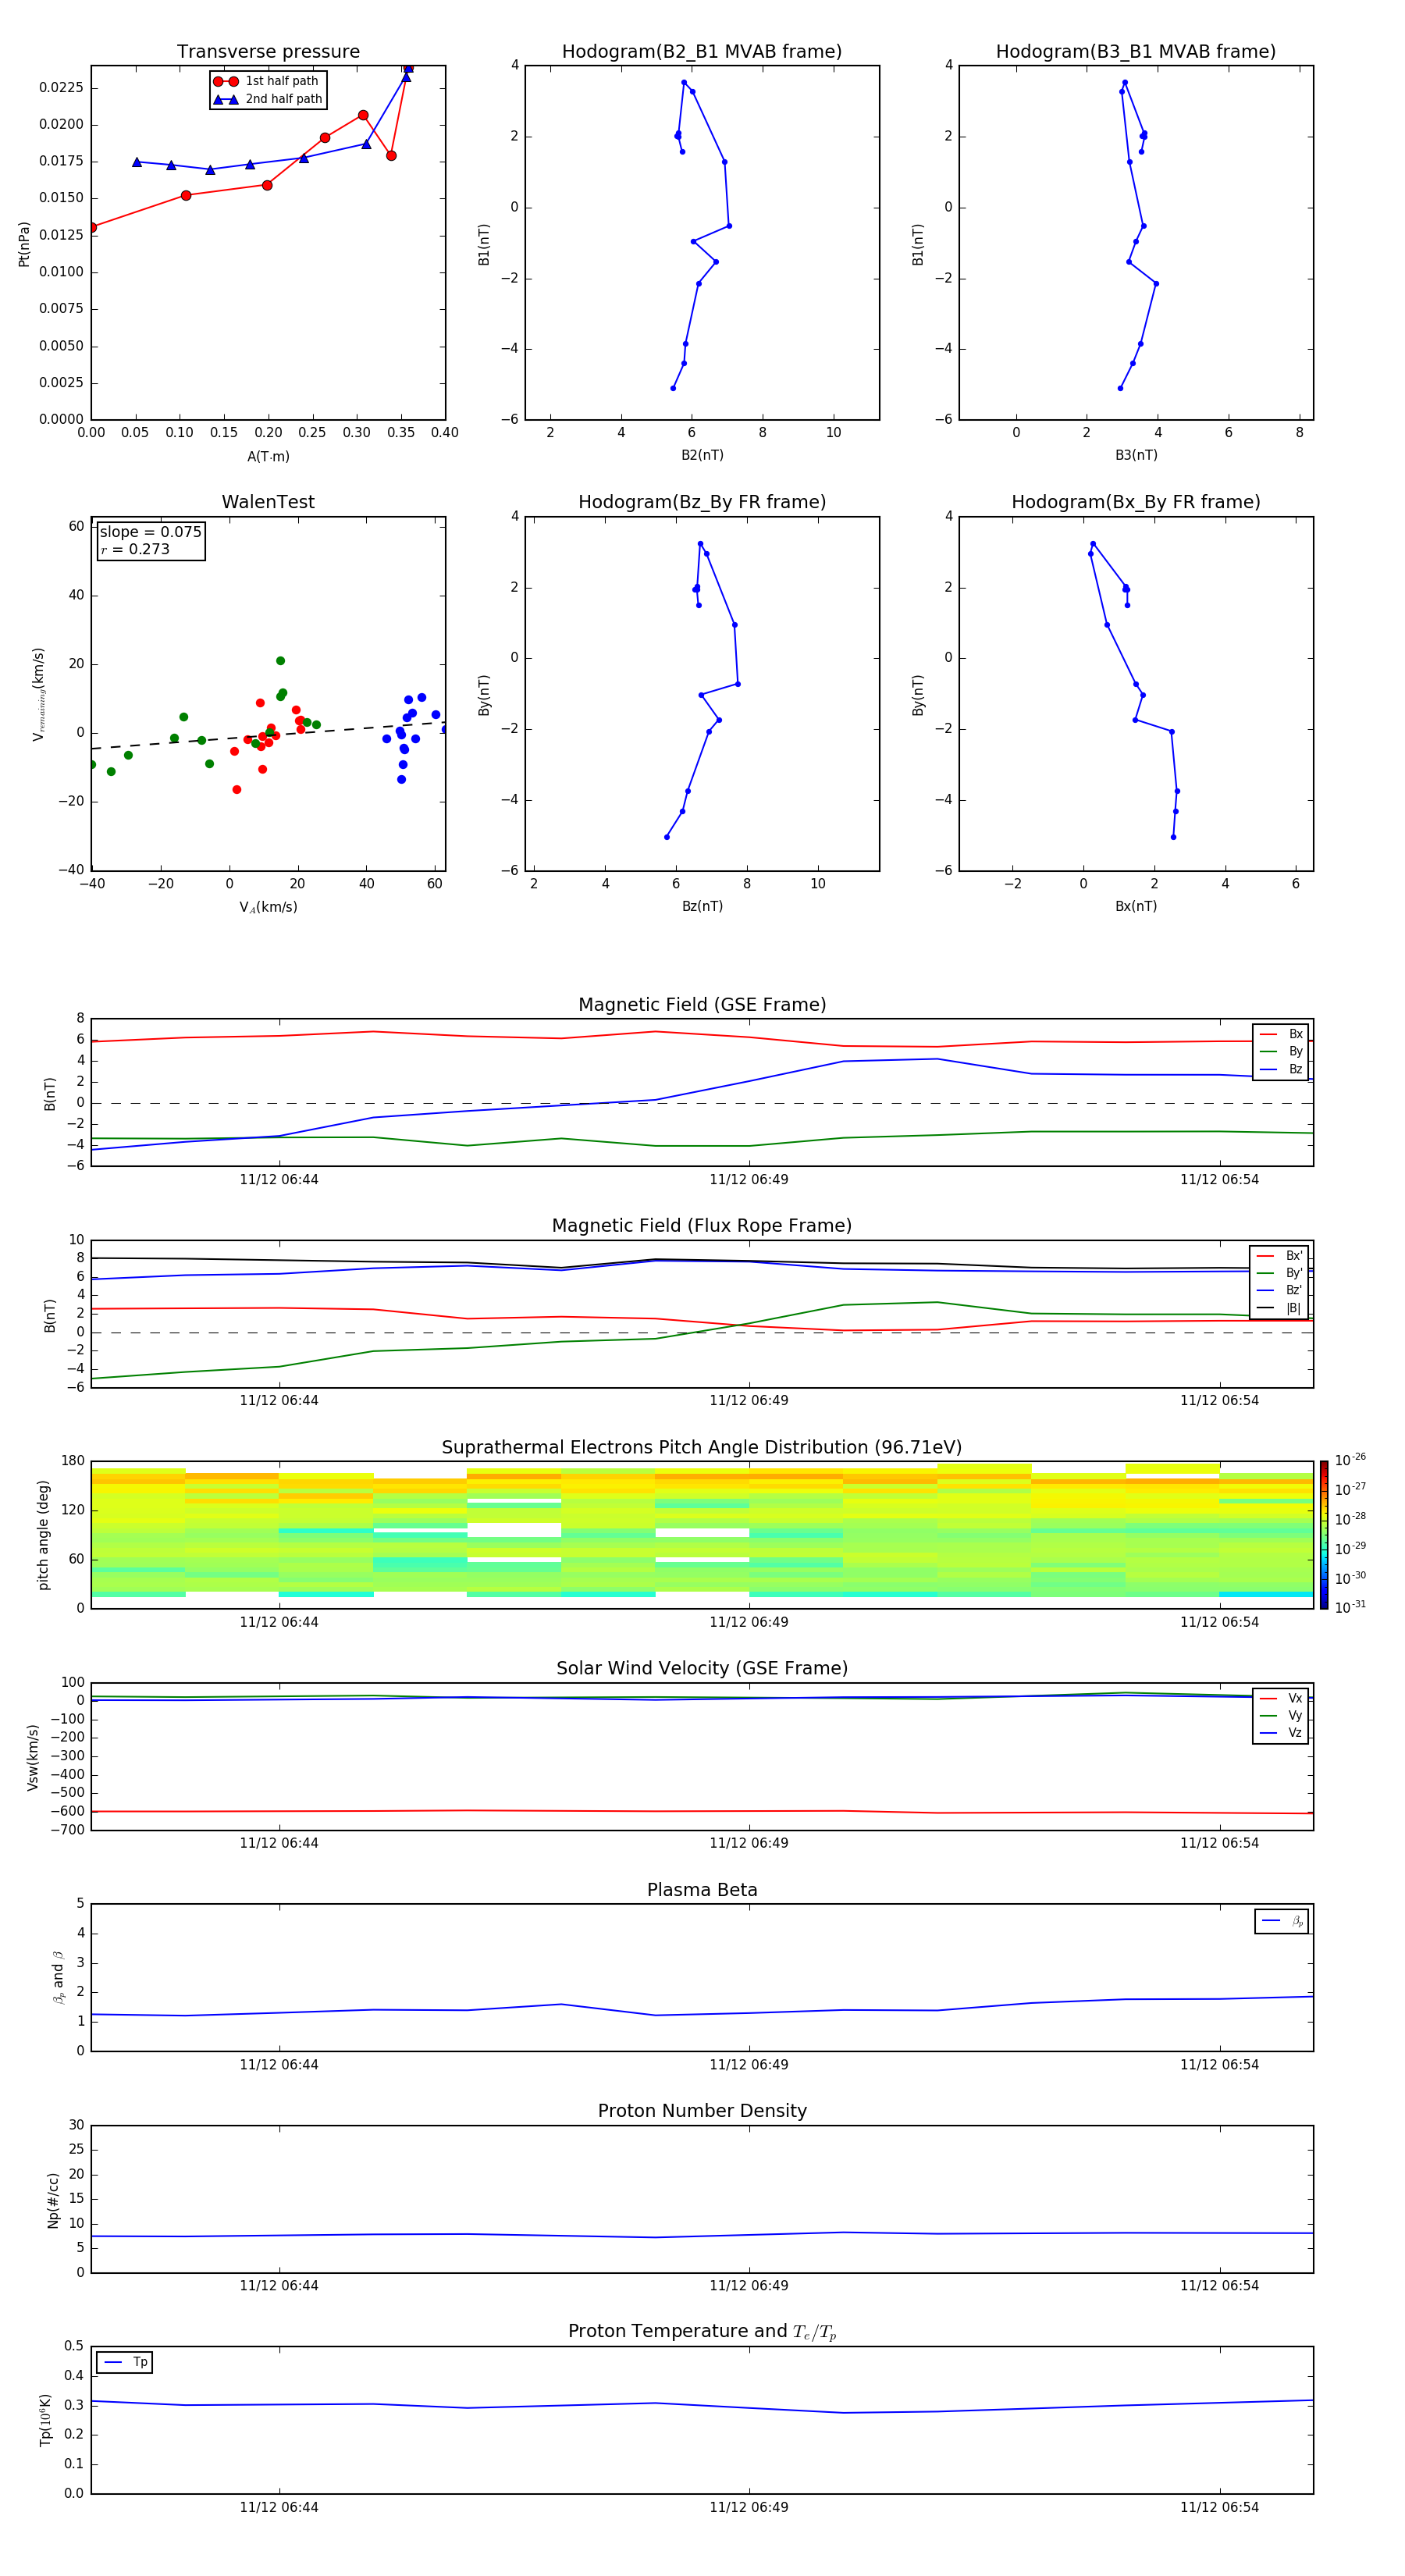This screenshot has height=2576, width=1405.
Task: Select "By" in the GSE magnetic field legend
Action: [1282, 1051]
